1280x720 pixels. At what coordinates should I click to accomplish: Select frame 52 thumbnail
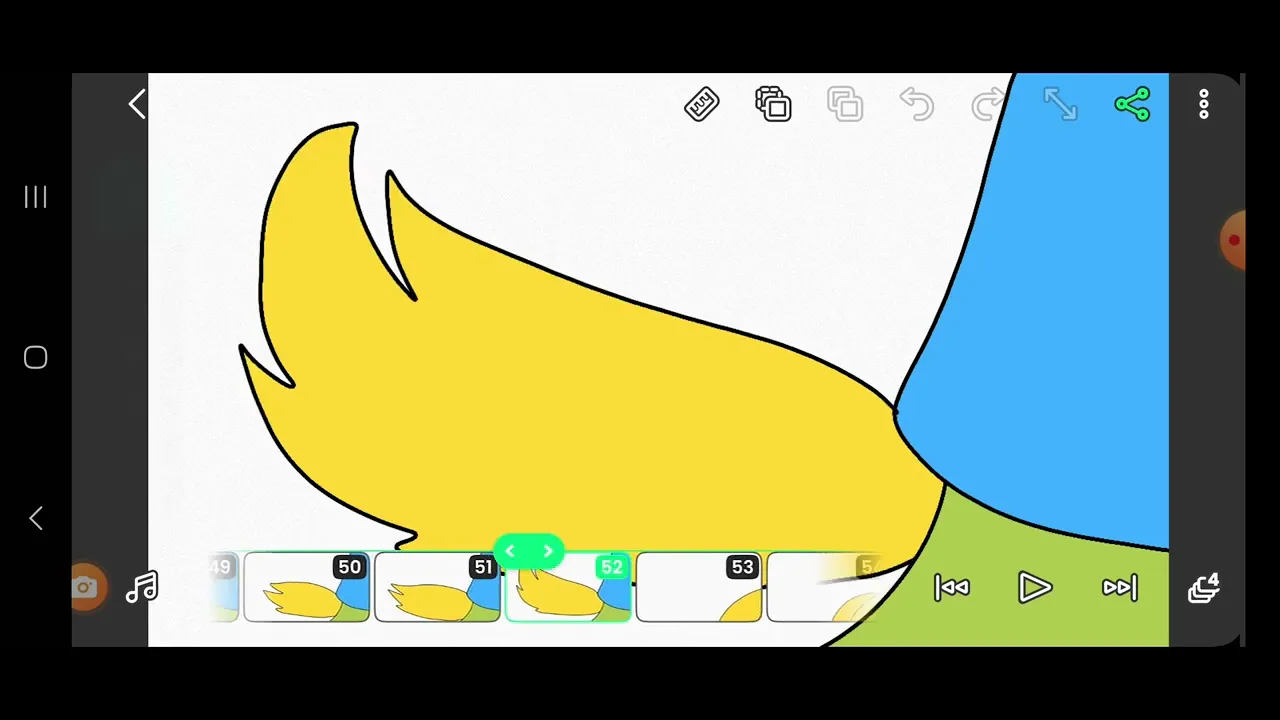coord(569,587)
